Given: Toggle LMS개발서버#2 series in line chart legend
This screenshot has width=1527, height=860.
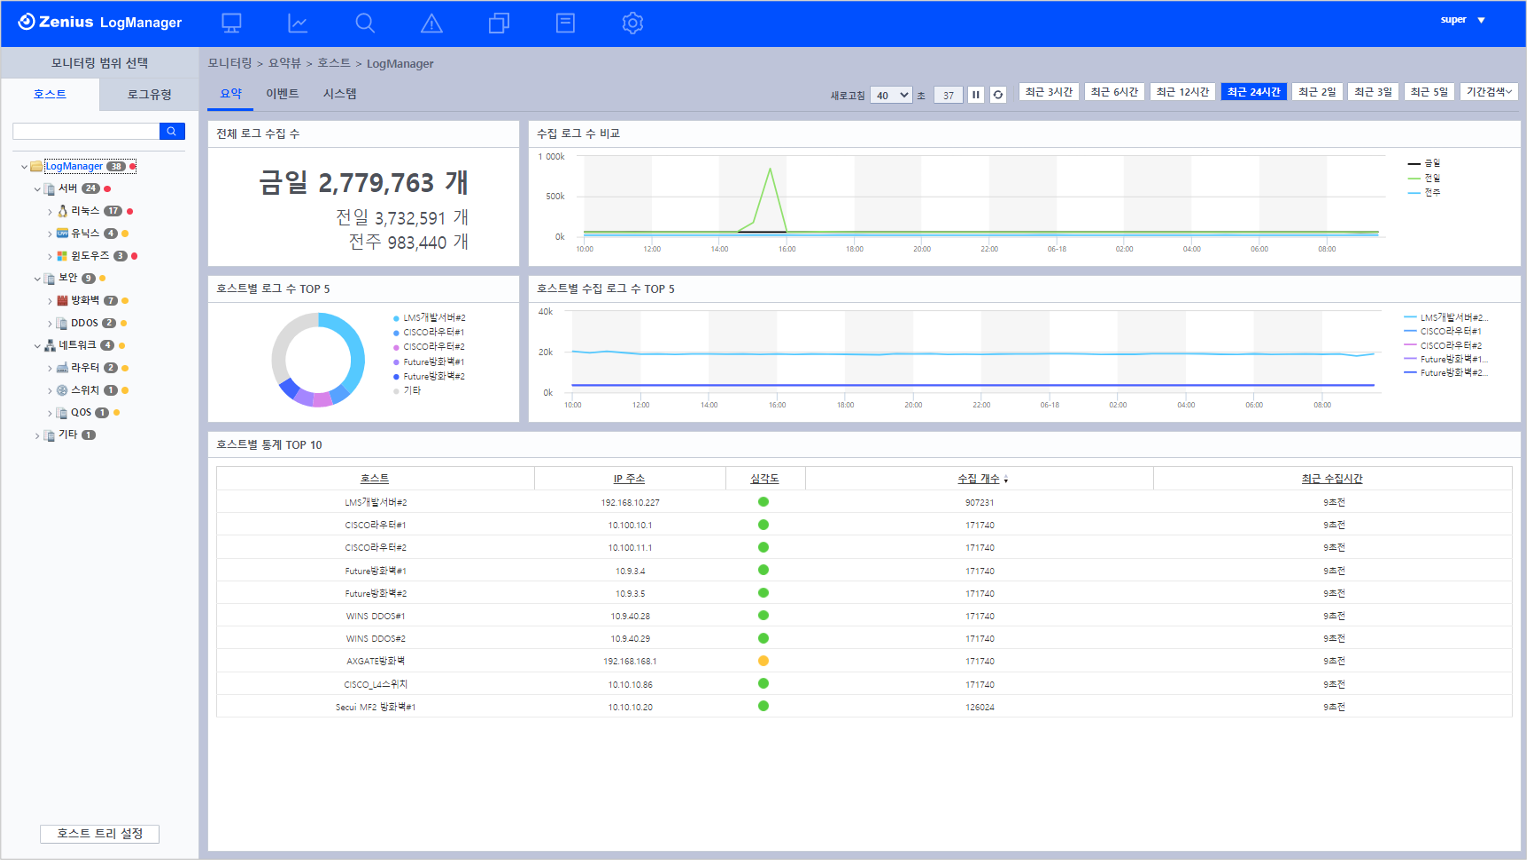Looking at the screenshot, I should pos(1446,317).
